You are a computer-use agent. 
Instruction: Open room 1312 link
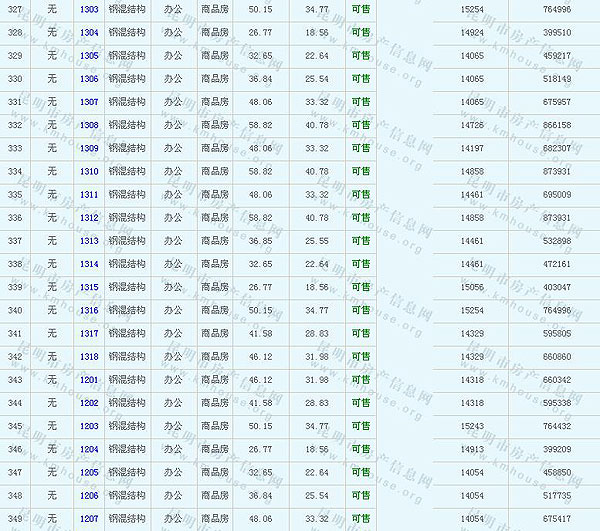(89, 218)
